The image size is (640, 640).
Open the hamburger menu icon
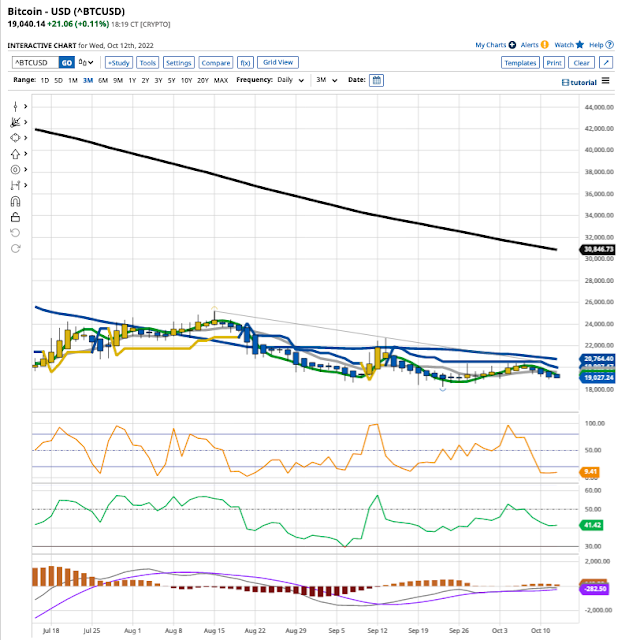click(x=606, y=81)
